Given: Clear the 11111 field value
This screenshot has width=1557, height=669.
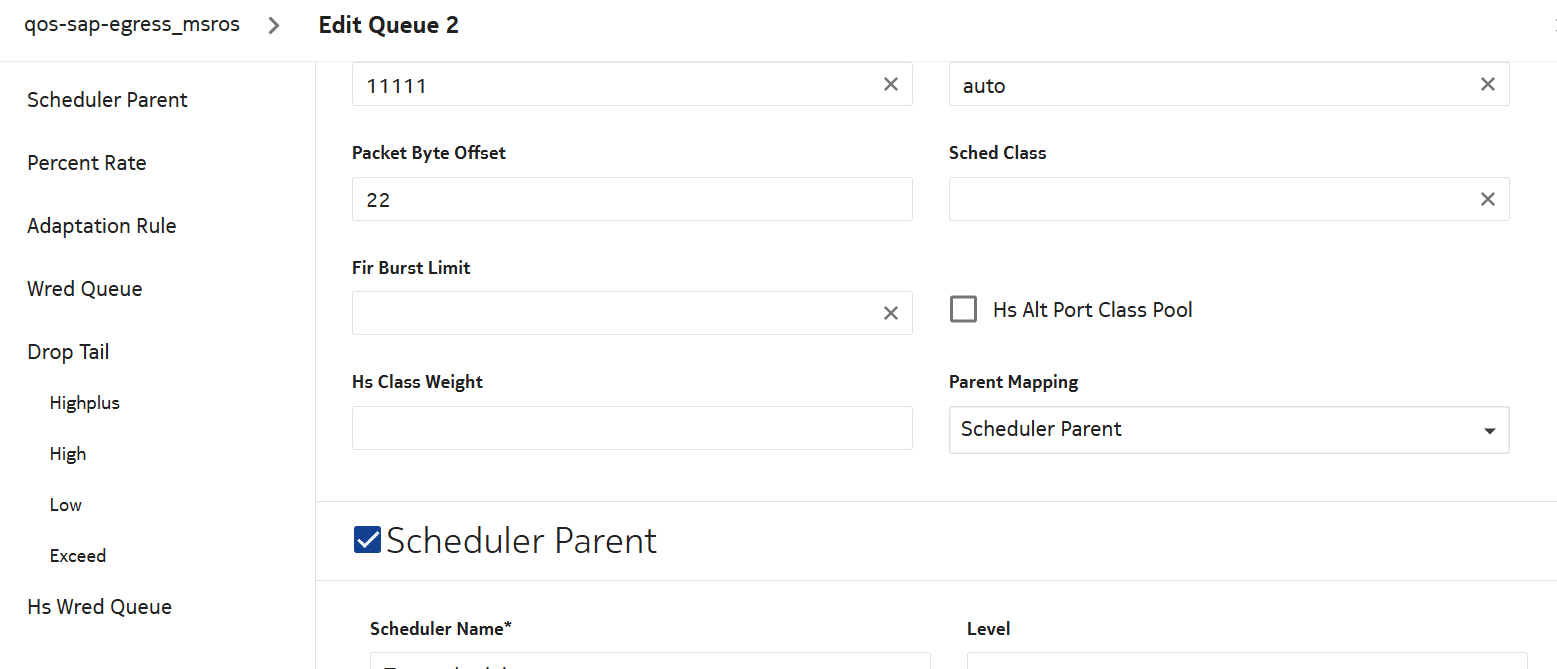Looking at the screenshot, I should [890, 85].
